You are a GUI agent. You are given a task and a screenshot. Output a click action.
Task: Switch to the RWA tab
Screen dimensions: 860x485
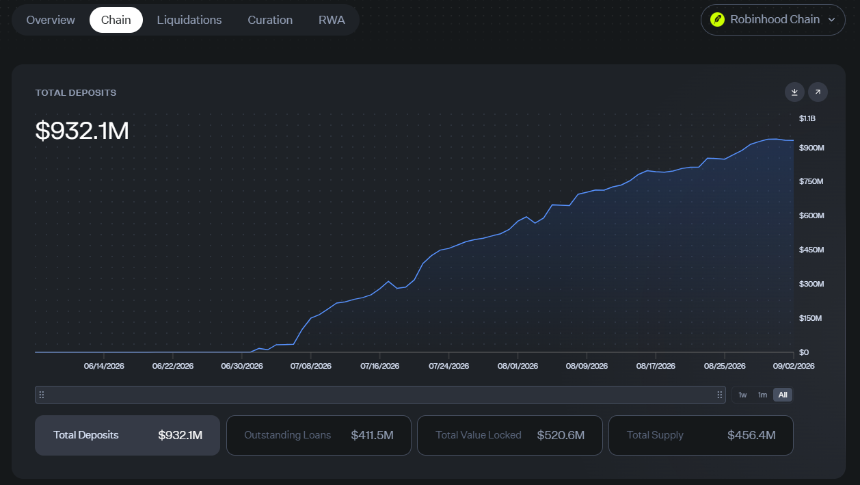tap(331, 20)
